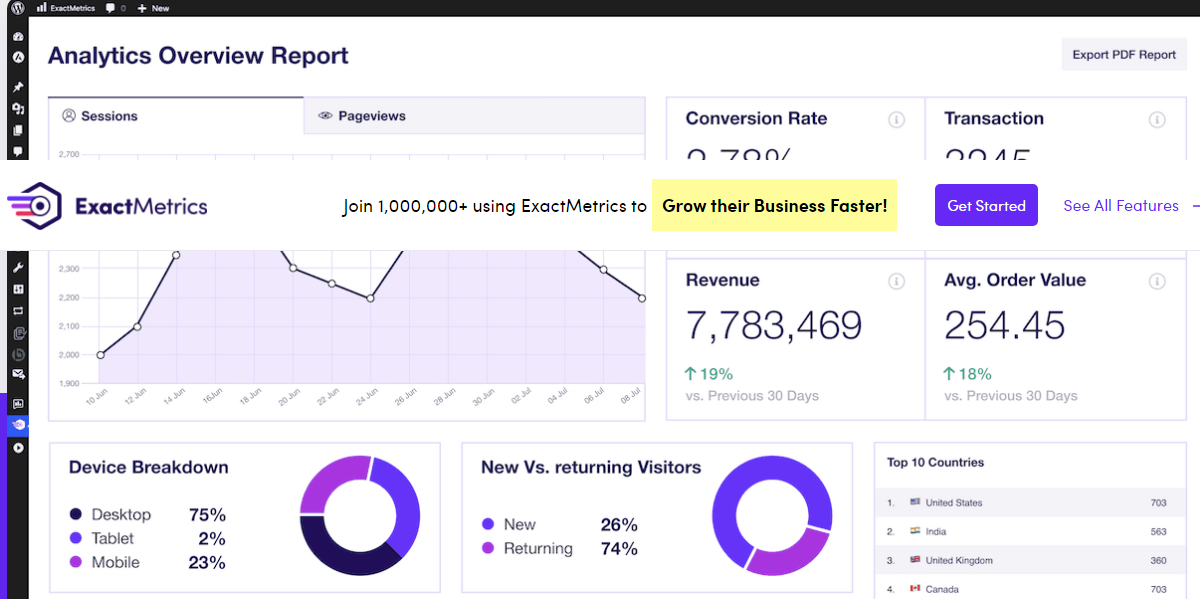Image resolution: width=1200 pixels, height=599 pixels.
Task: Click the Canada flag icon
Action: (x=915, y=589)
